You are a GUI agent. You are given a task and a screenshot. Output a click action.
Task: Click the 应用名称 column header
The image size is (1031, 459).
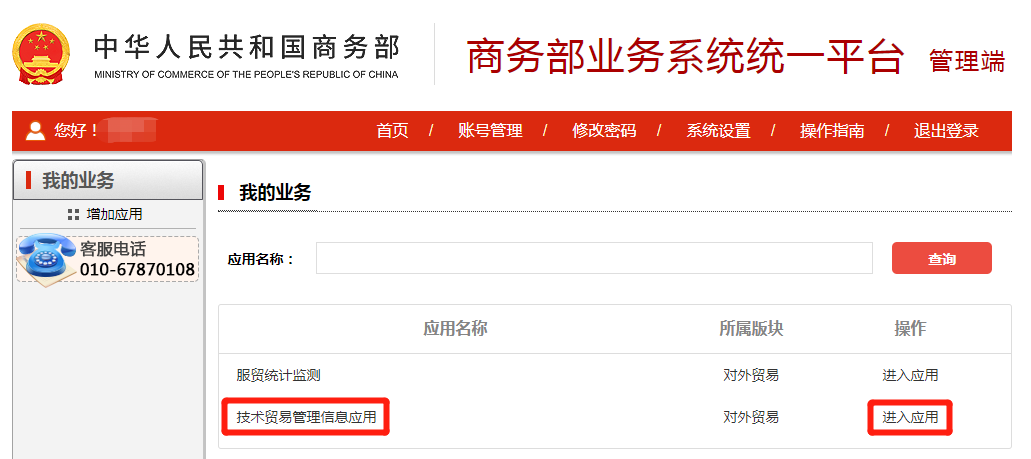455,328
